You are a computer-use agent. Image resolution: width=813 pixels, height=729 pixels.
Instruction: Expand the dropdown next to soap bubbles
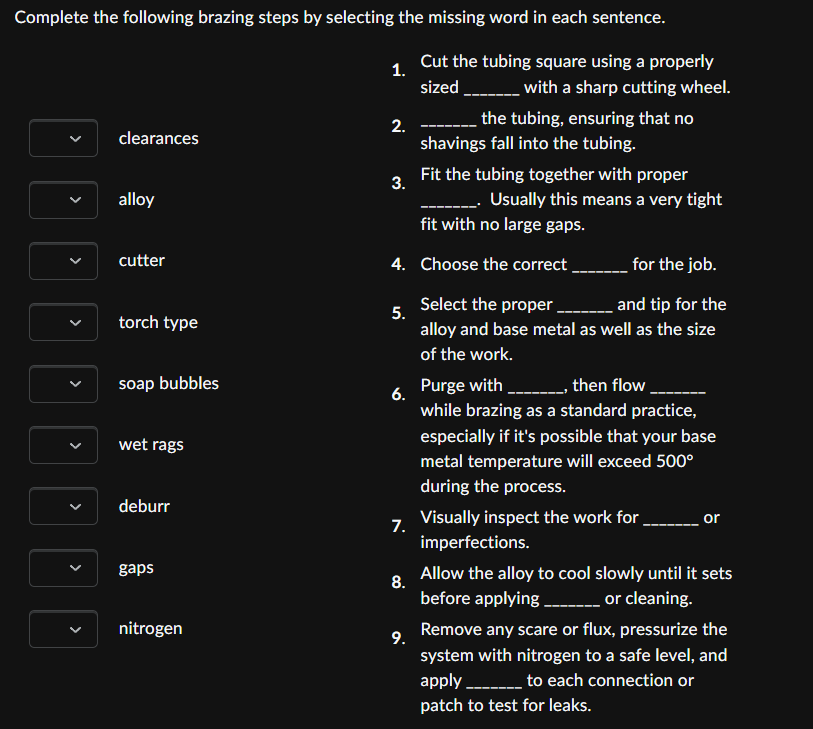tap(63, 384)
